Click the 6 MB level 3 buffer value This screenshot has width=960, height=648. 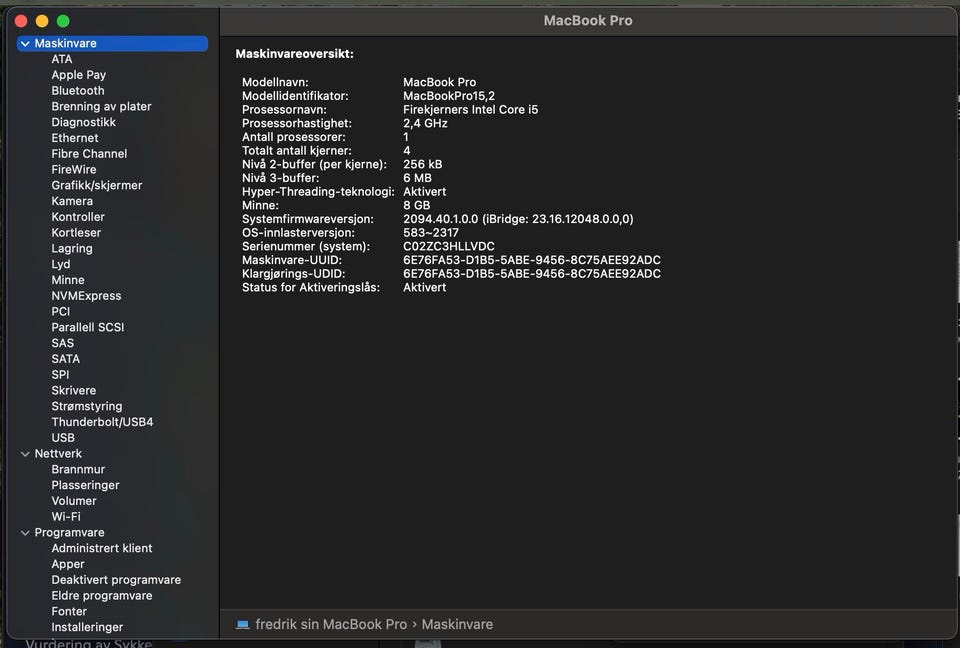pyautogui.click(x=417, y=178)
